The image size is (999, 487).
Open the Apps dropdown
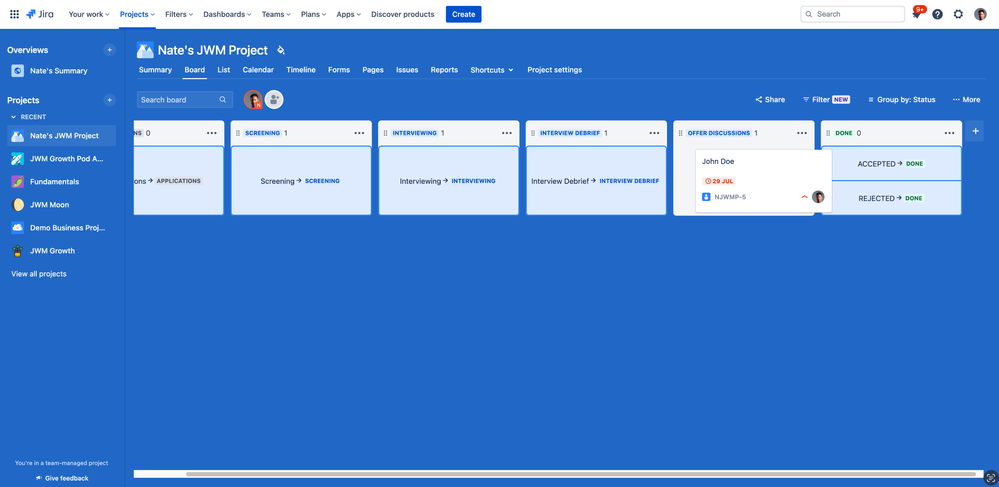click(x=349, y=14)
